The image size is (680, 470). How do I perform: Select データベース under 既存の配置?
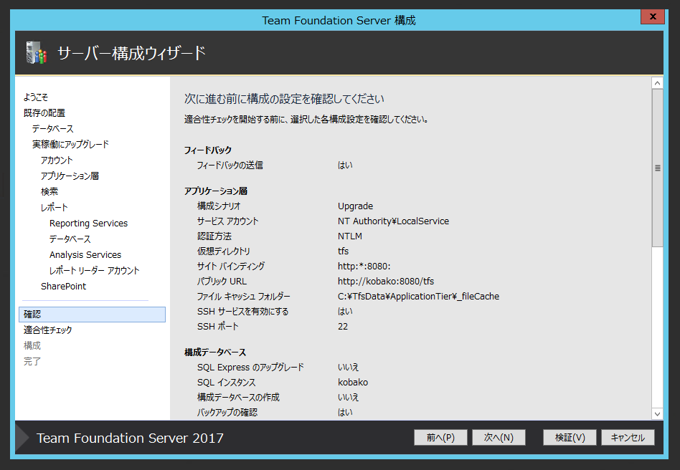pos(53,129)
